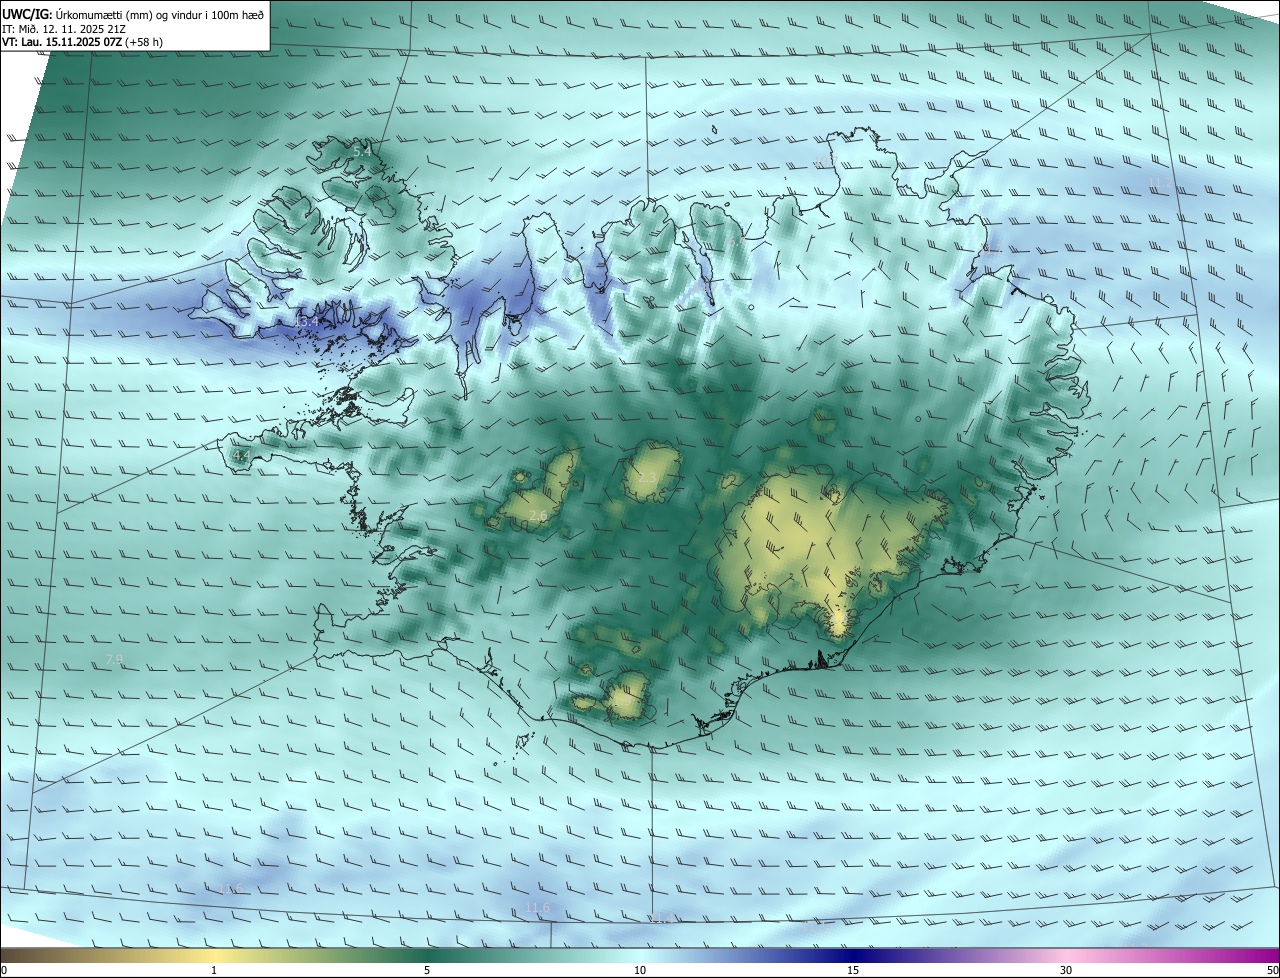The width and height of the screenshot is (1280, 978).
Task: Click the 11.2 value in the northeast sea
Action: 1160,182
